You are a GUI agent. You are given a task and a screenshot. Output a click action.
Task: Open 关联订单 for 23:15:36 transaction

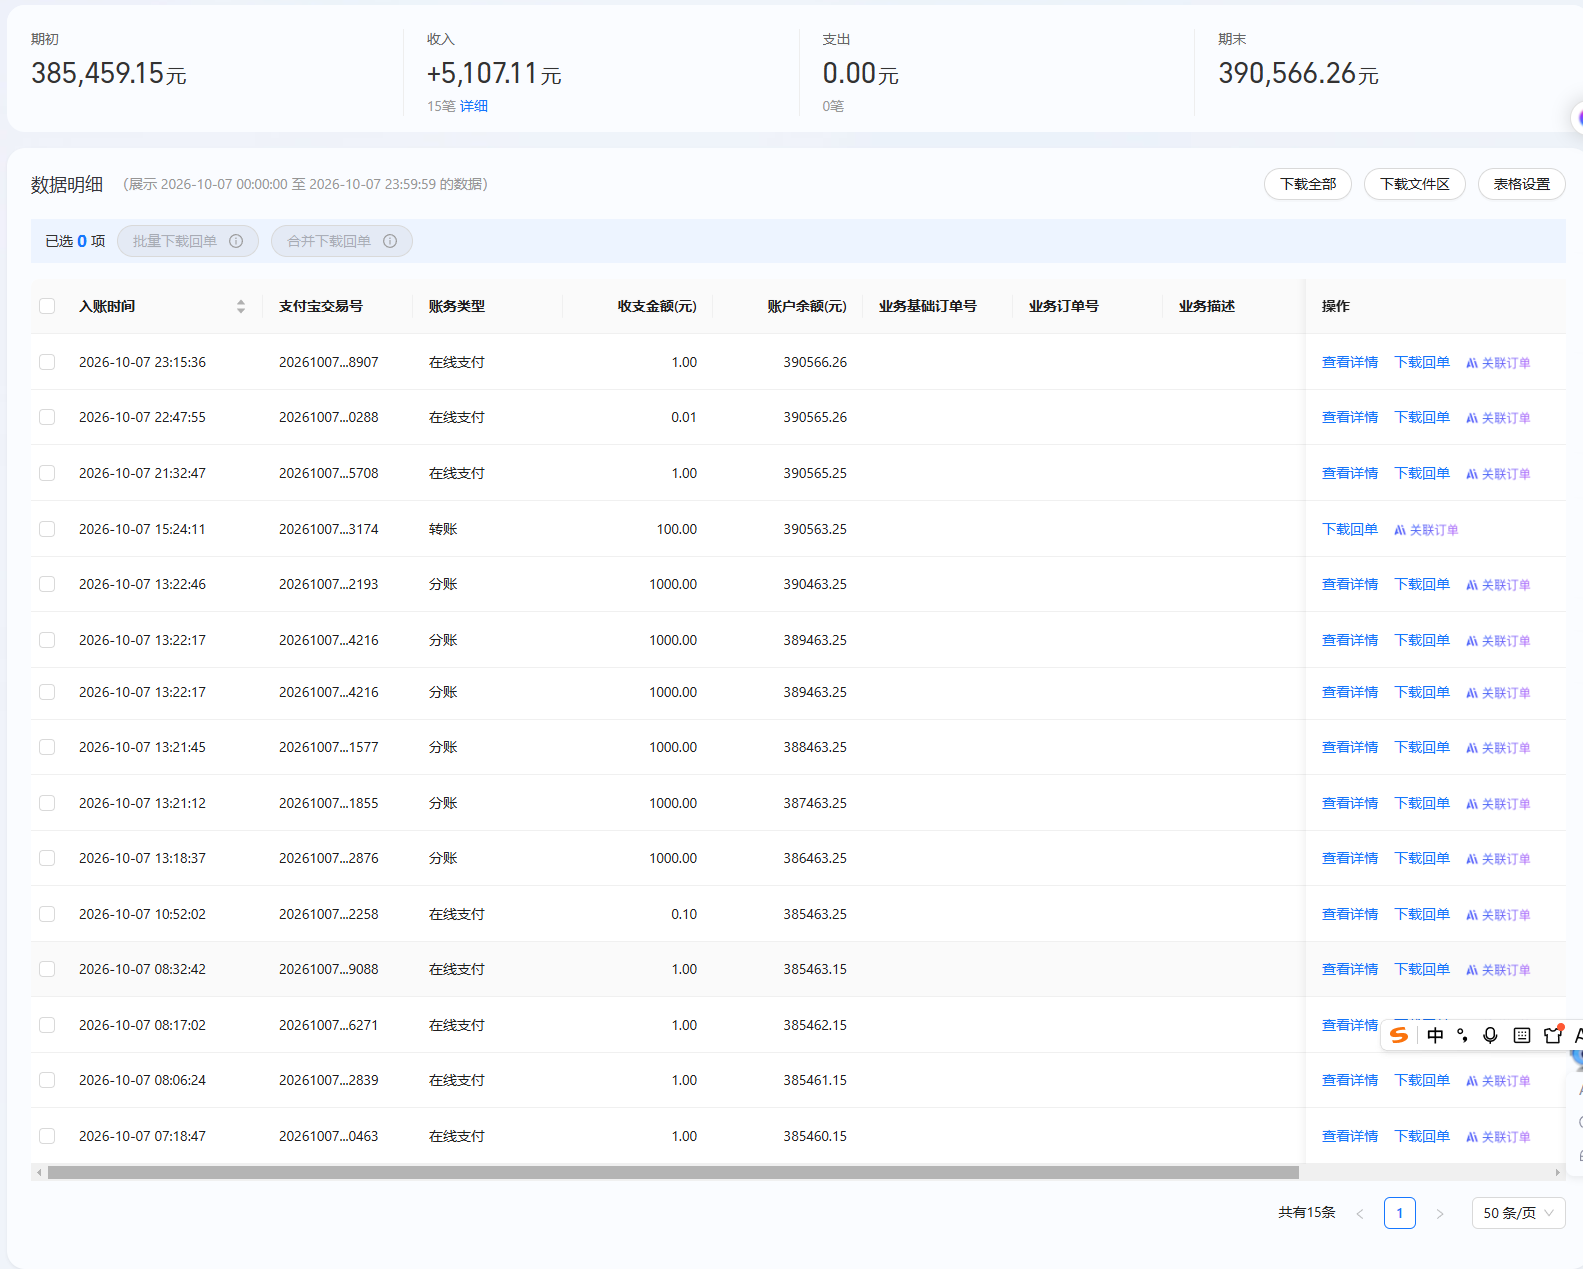coord(1498,363)
